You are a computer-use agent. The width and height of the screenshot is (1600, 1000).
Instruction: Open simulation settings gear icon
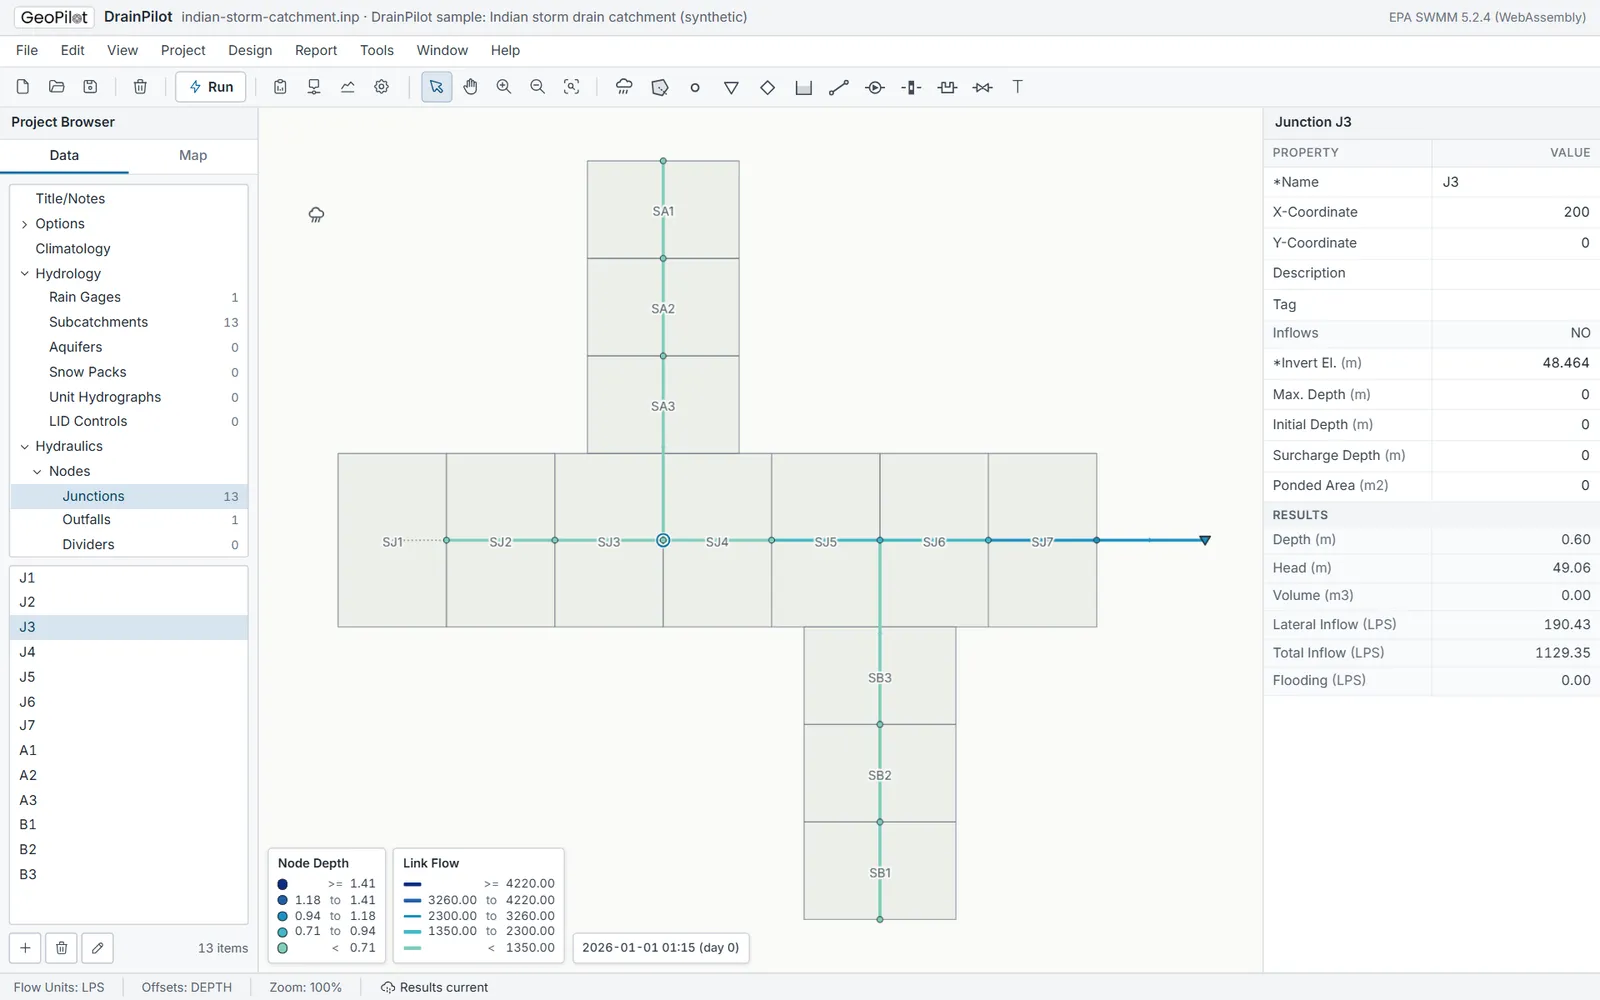[381, 87]
